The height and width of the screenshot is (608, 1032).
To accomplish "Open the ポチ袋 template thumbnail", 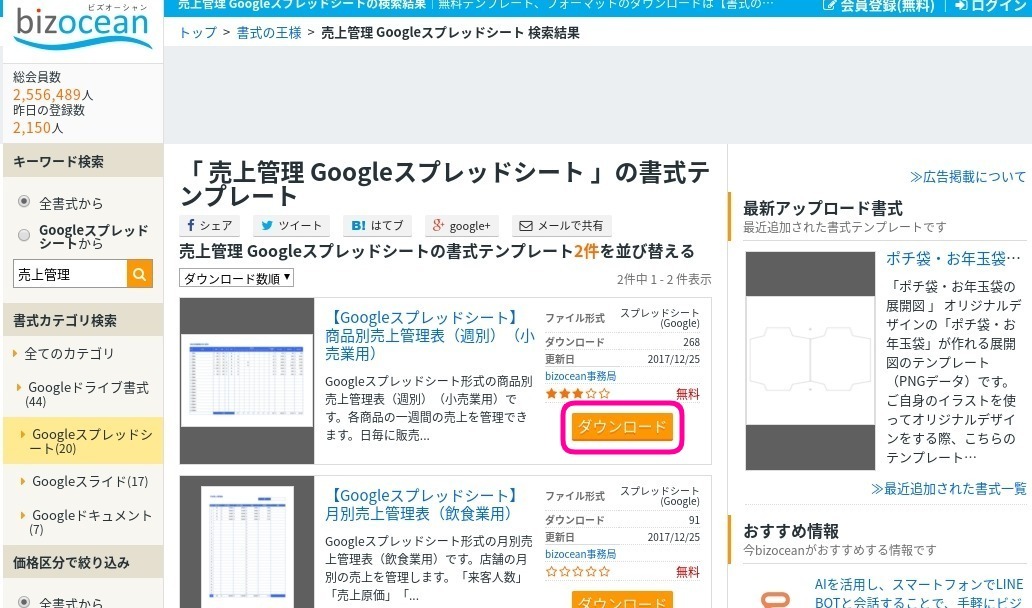I will pos(810,361).
